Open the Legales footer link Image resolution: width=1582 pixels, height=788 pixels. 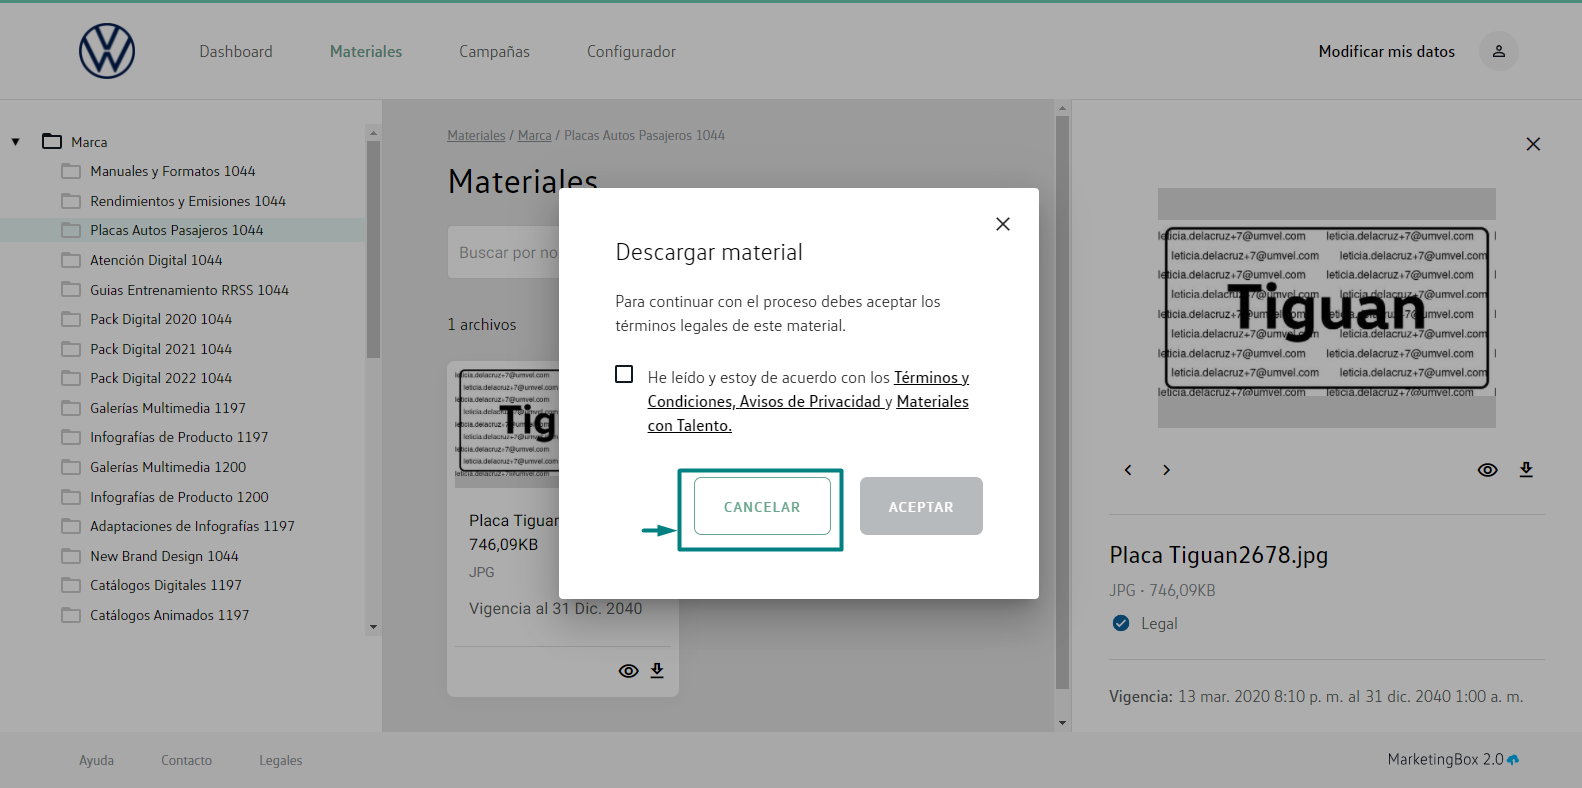click(281, 760)
